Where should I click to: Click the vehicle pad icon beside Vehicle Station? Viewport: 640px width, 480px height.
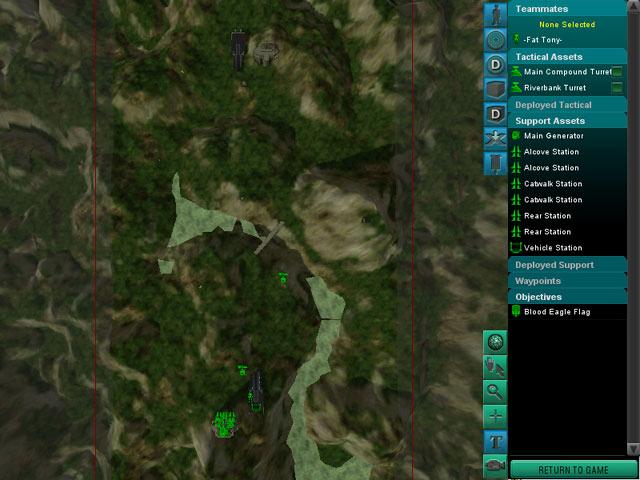[x=516, y=247]
